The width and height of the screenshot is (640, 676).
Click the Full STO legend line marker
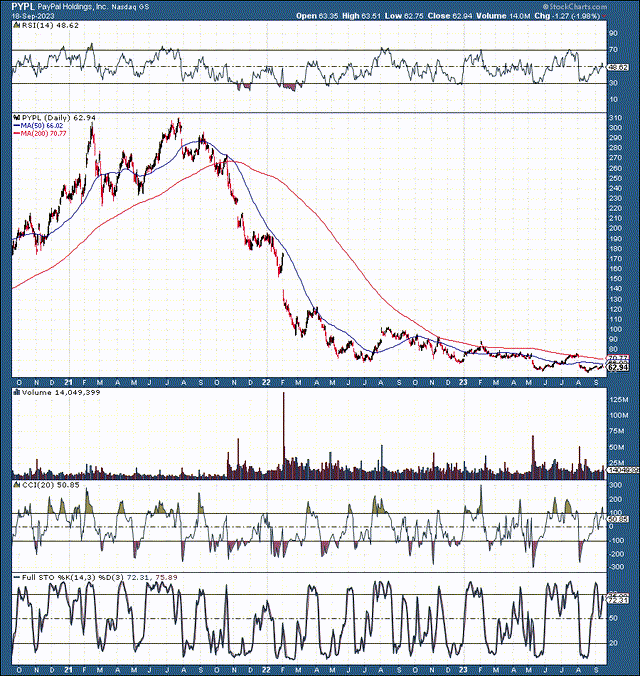coord(17,577)
